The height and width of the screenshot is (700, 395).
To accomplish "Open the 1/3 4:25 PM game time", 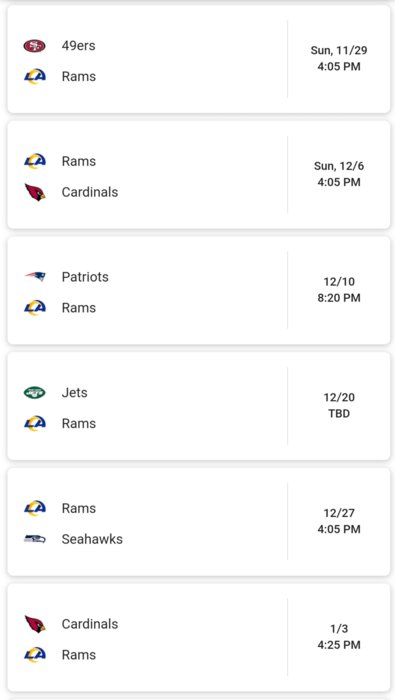I will (x=339, y=637).
